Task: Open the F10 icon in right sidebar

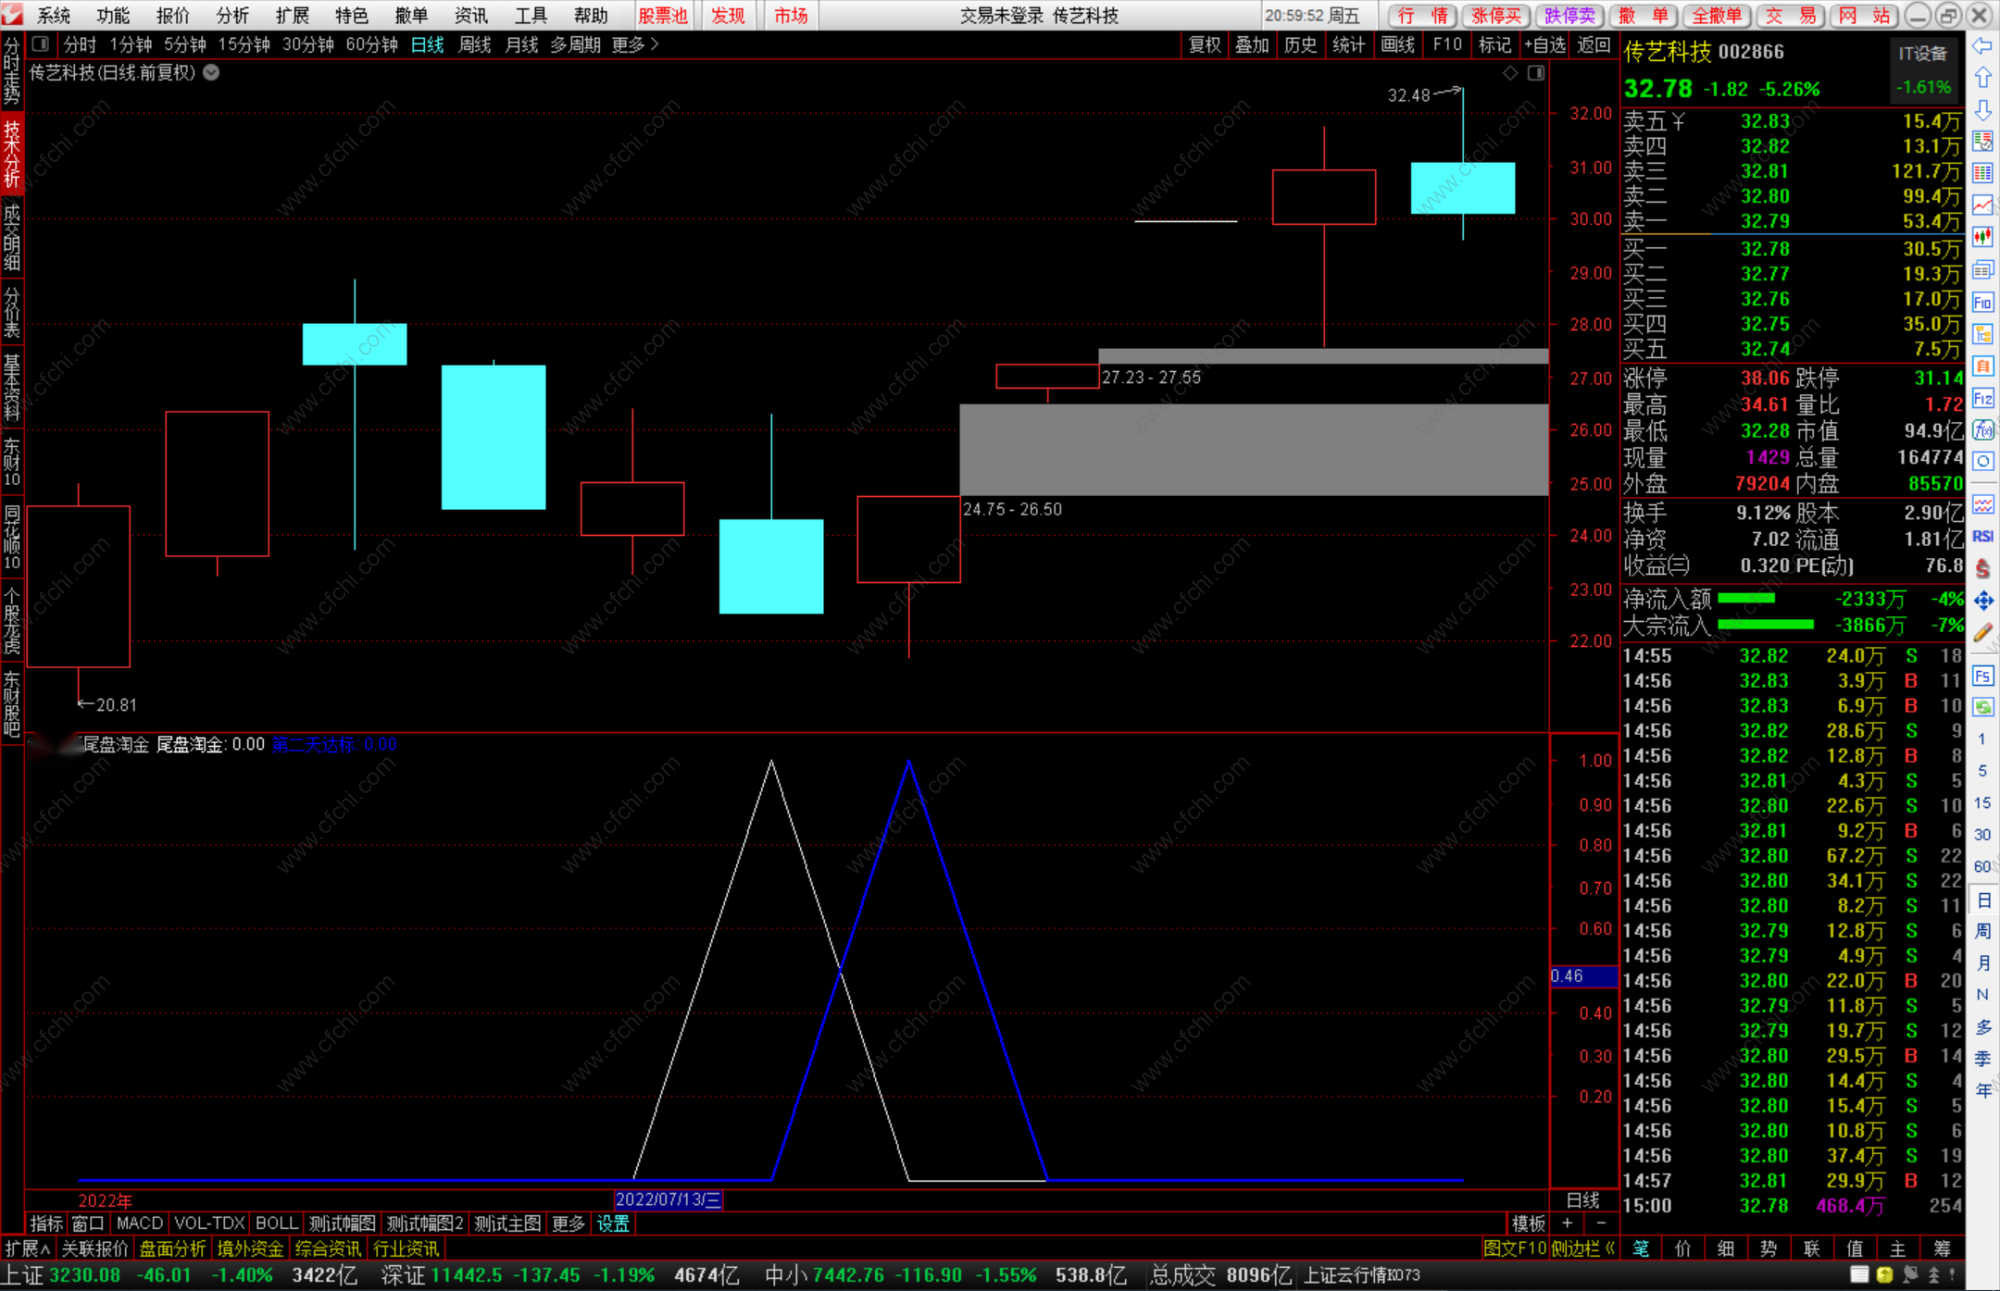Action: pos(1983,302)
